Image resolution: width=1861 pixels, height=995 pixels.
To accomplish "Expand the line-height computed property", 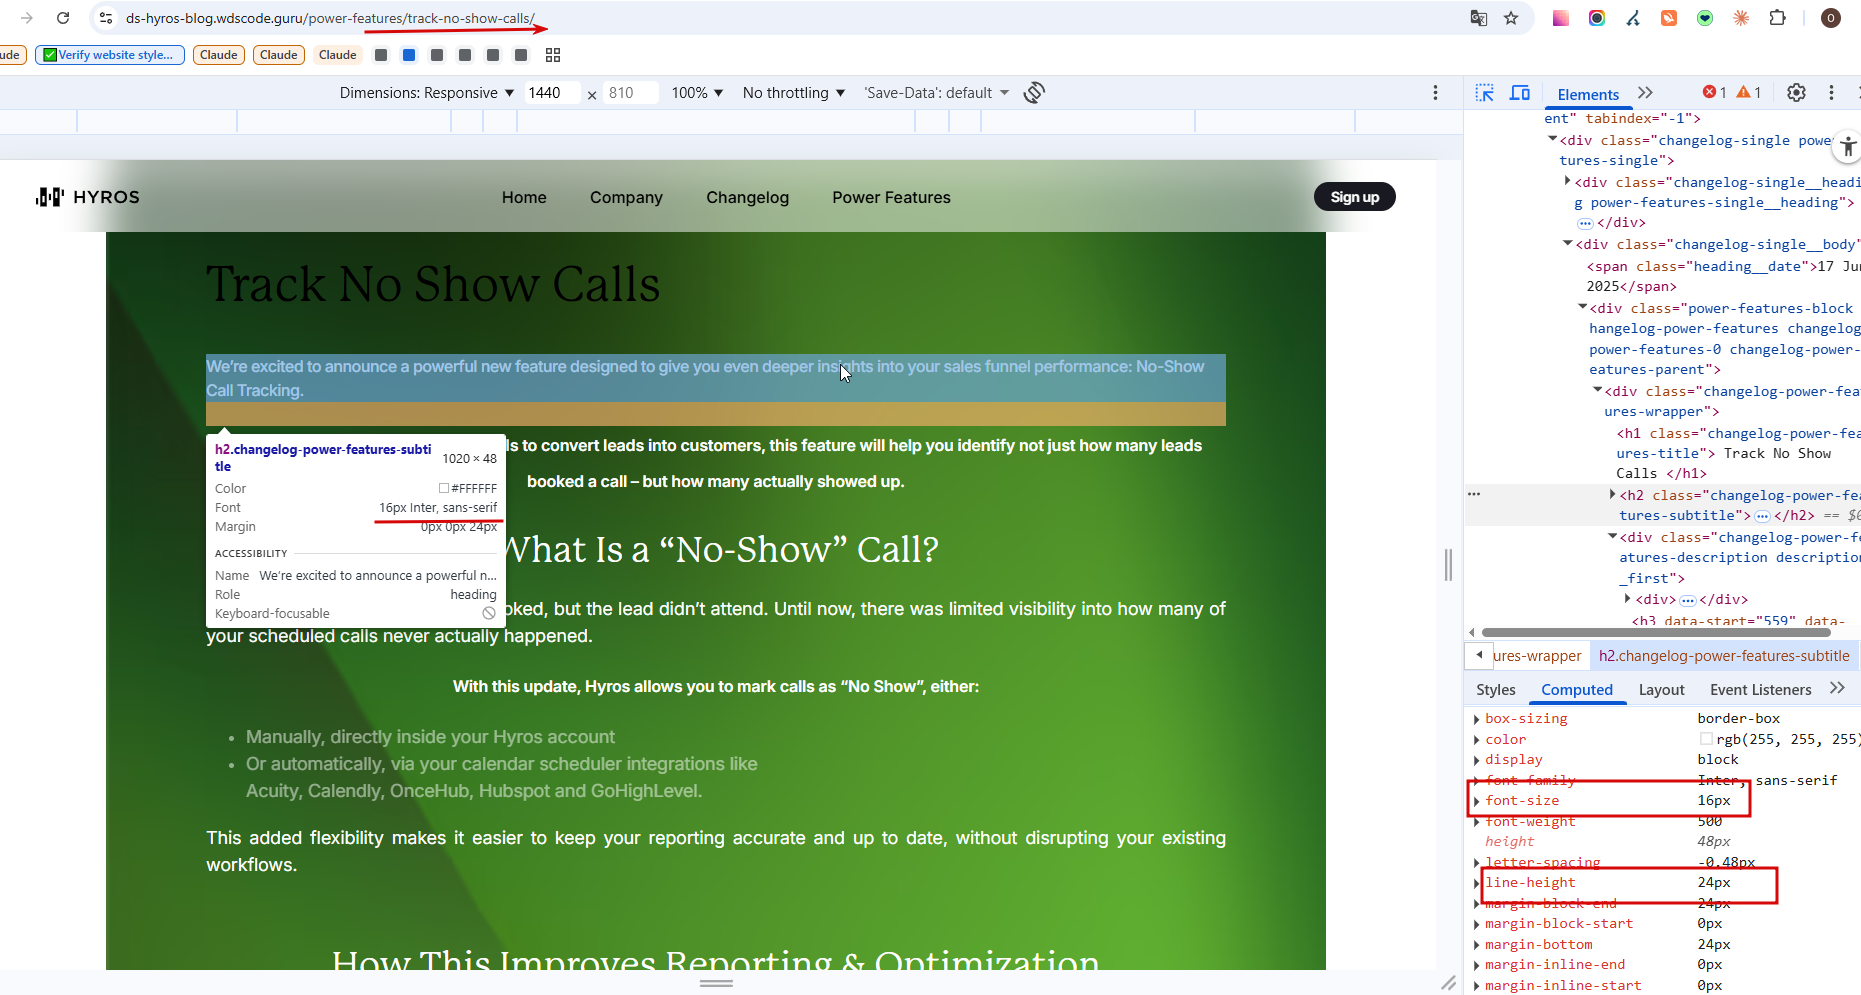I will pos(1476,883).
